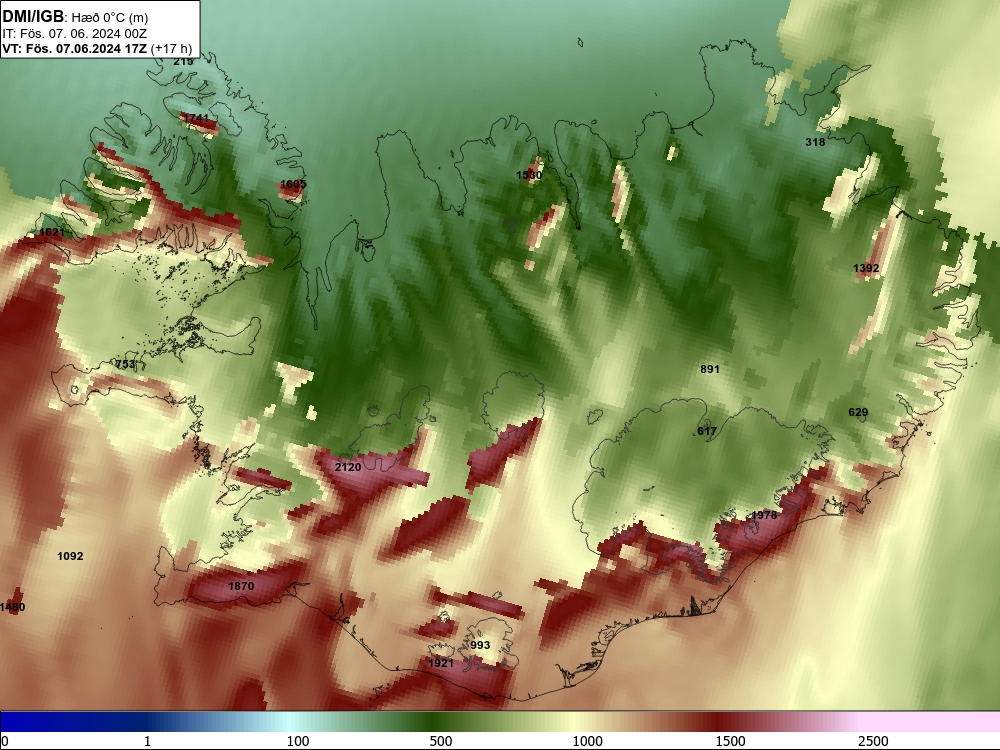Click the 2120 height label
This screenshot has width=1000, height=750.
point(348,467)
